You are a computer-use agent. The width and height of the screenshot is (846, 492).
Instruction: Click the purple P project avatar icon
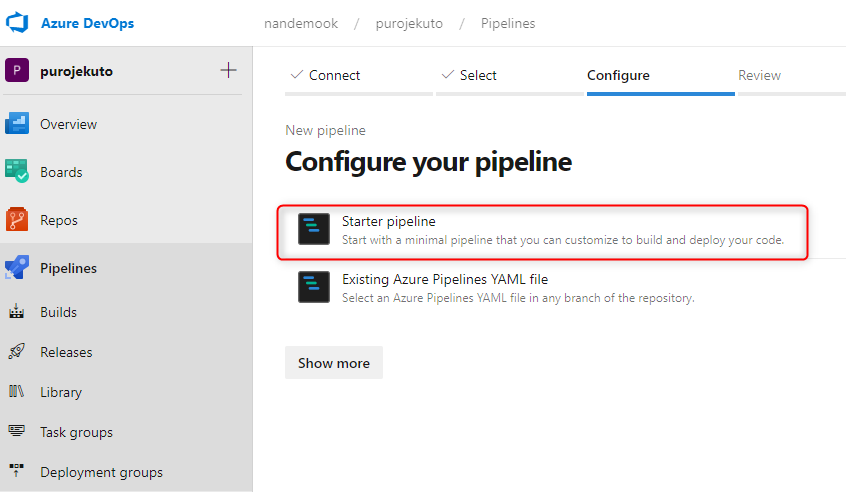pos(17,71)
